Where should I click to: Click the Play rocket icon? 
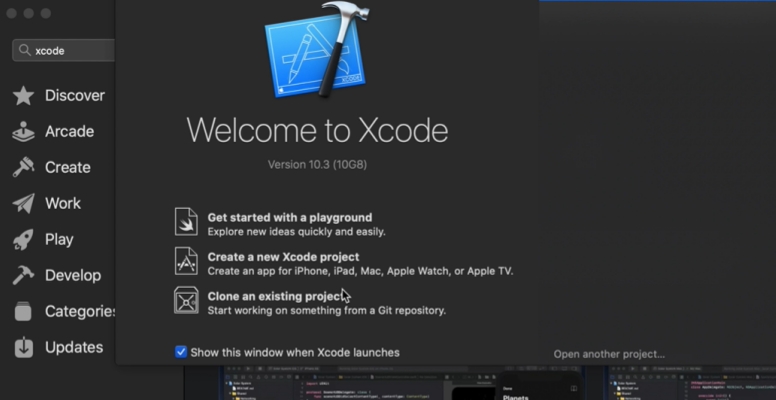click(x=23, y=240)
